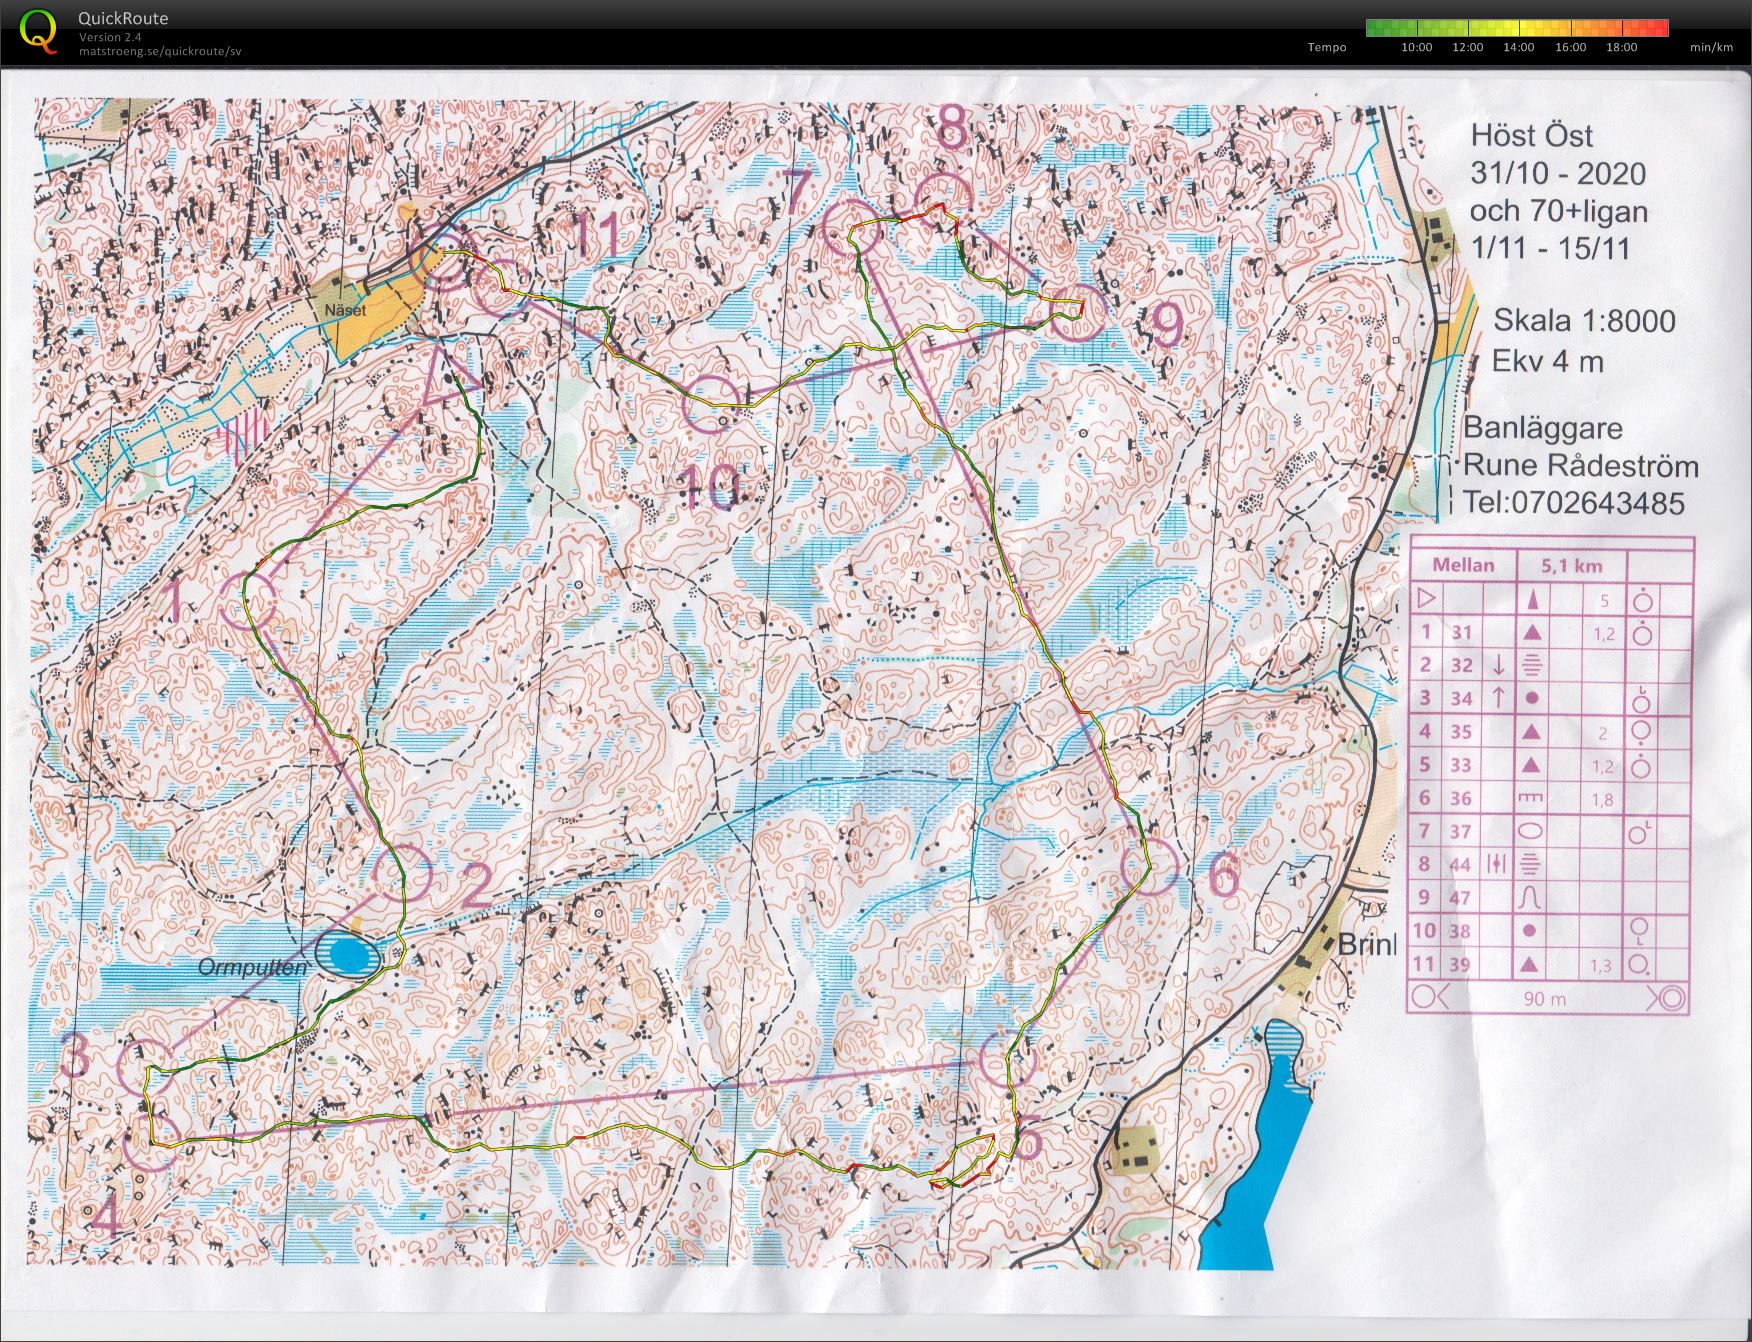Select control circle 6 on the map
Screen dimensions: 1752x1342
[x=1150, y=866]
